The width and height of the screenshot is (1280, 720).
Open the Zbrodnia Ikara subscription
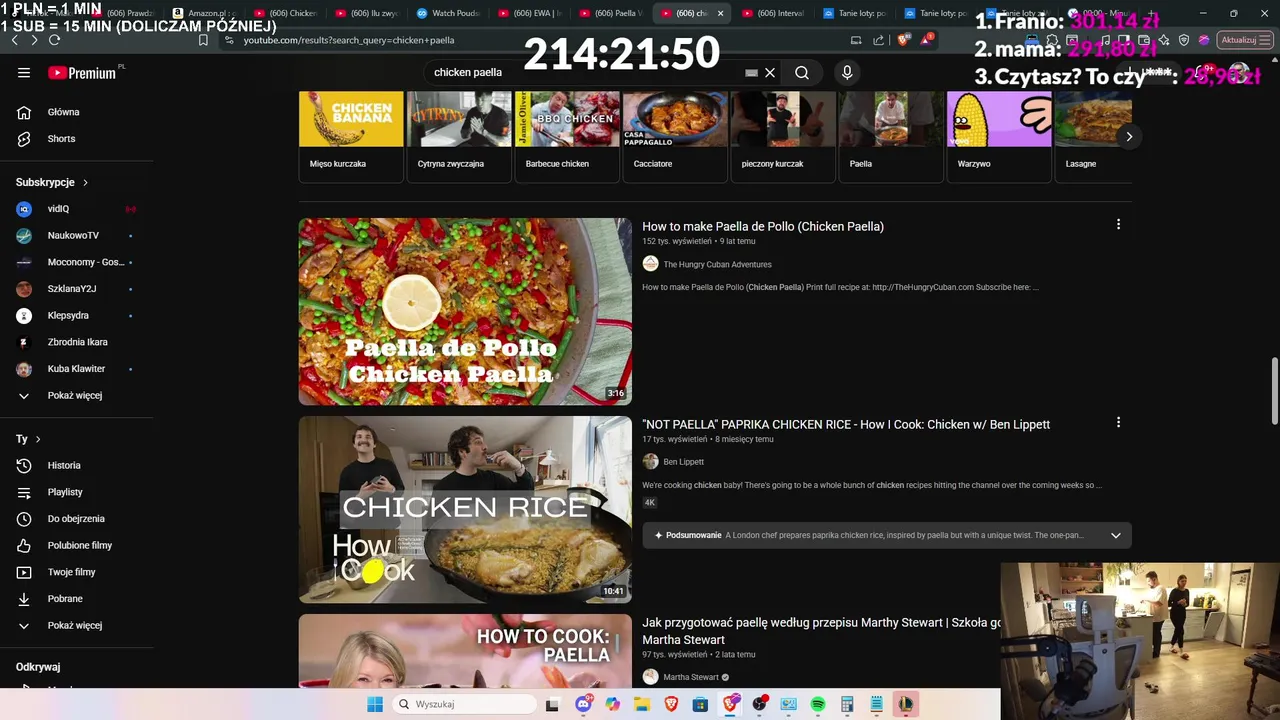click(78, 342)
